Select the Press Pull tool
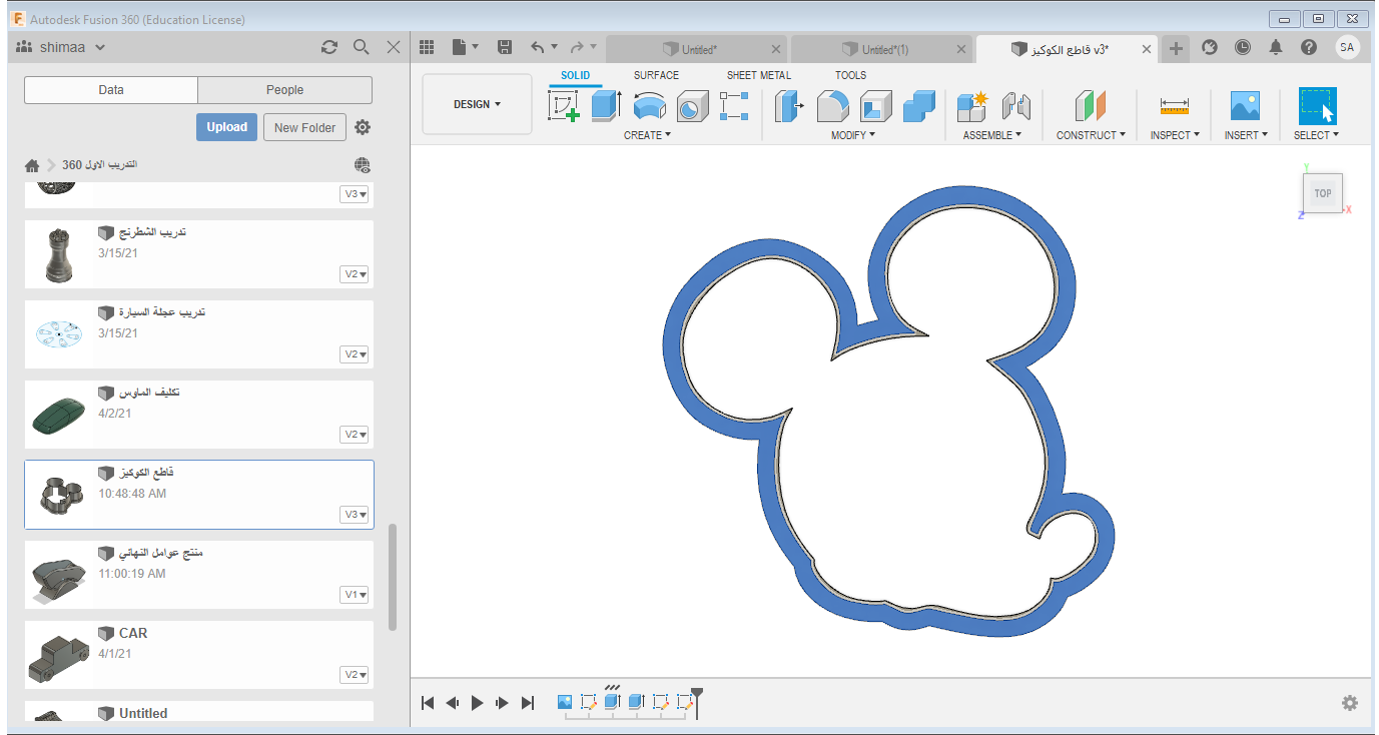1379x735 pixels. click(790, 106)
